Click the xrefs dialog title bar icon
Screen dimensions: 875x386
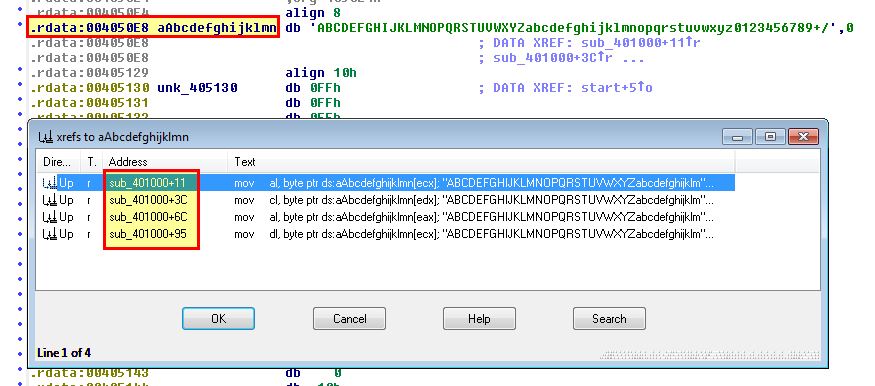tap(45, 137)
